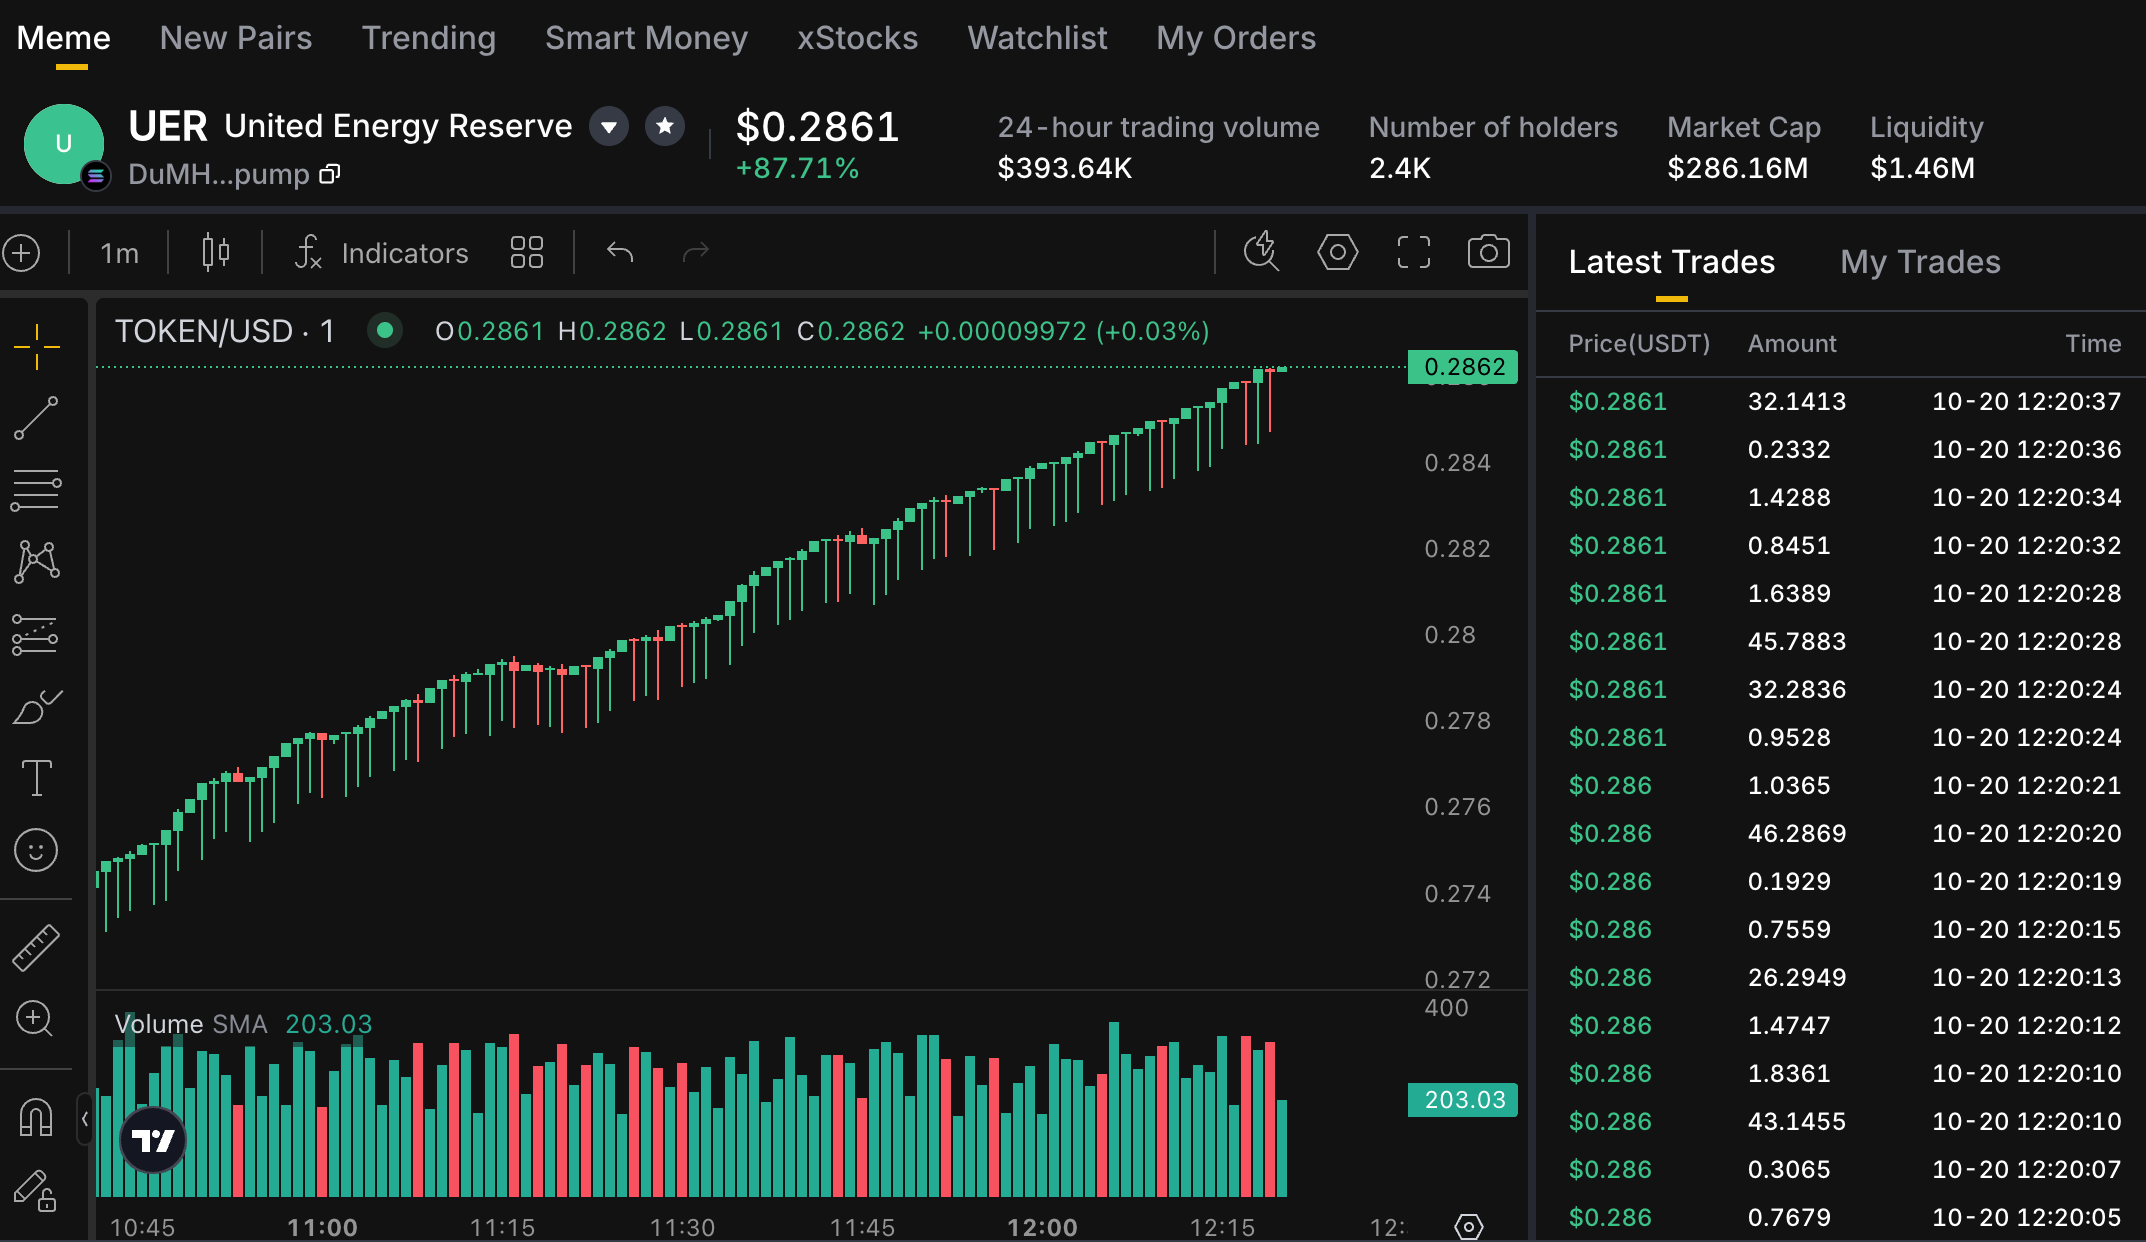Click the 203.03 volume axis label
This screenshot has height=1242, width=2146.
(1463, 1100)
